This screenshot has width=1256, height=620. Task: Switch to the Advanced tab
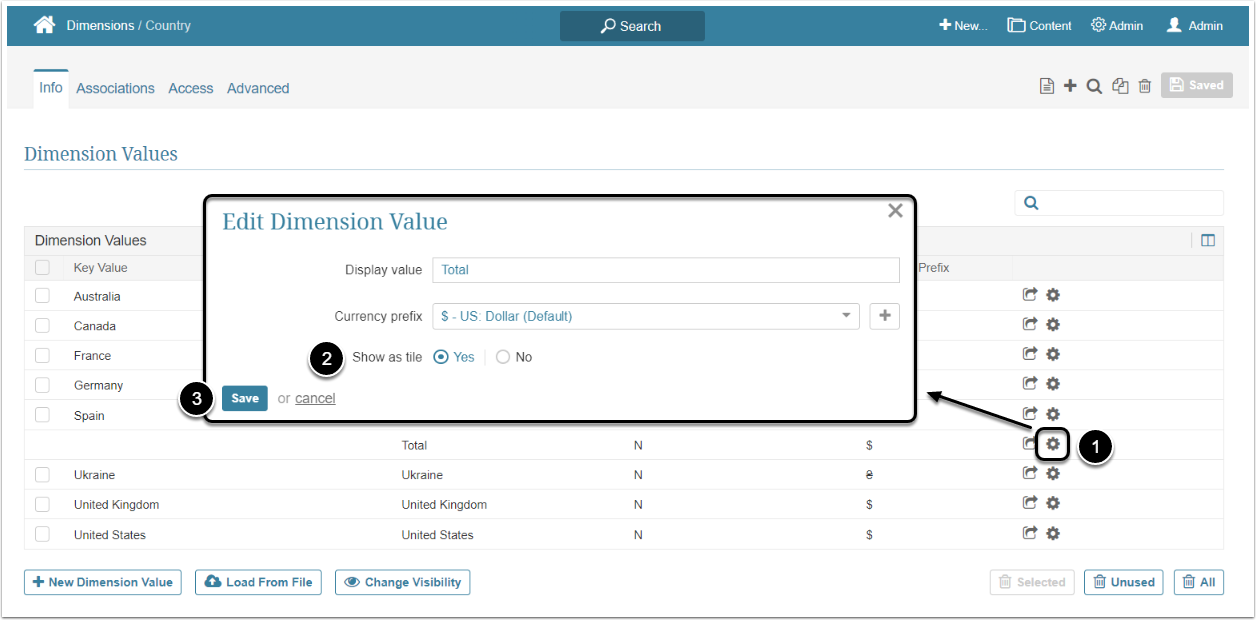point(258,88)
